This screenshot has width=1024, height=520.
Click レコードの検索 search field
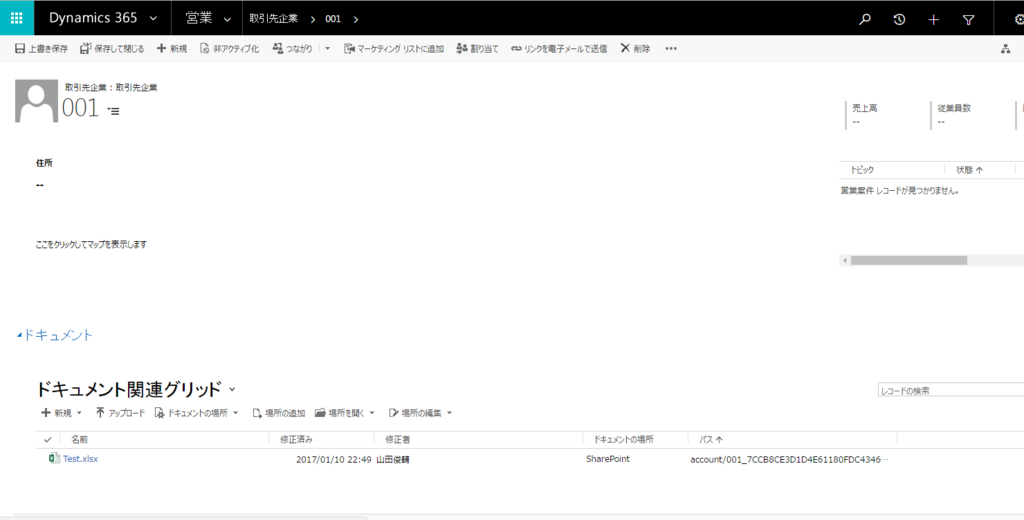951,391
